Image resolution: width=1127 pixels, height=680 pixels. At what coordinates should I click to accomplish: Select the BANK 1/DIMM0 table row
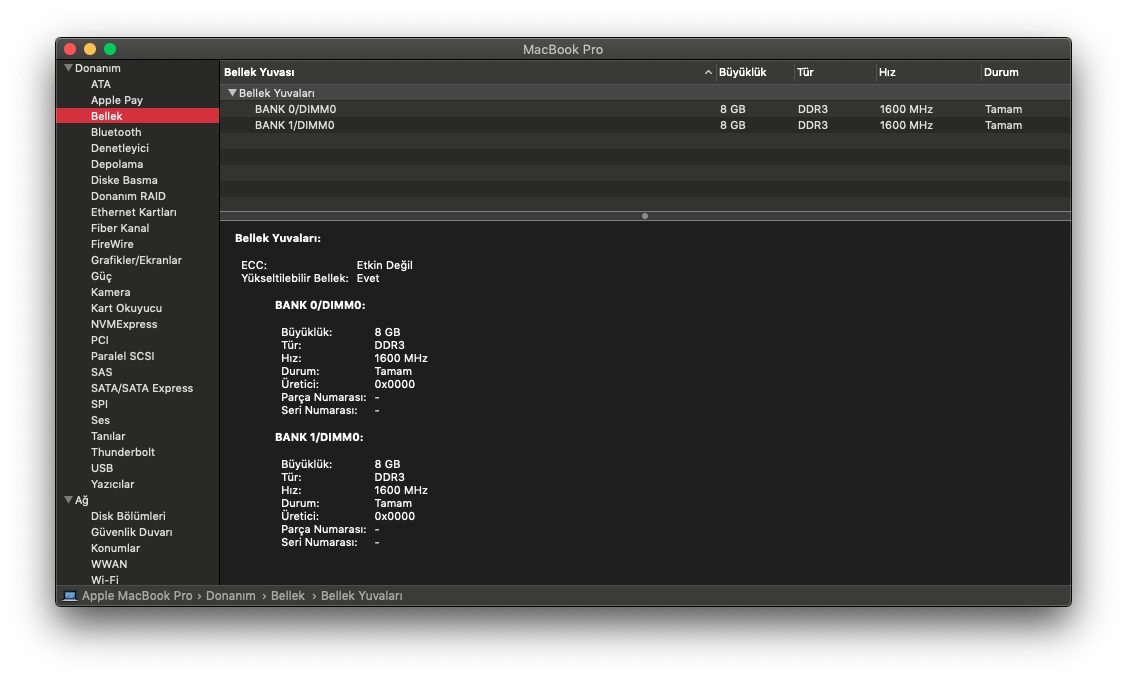(x=645, y=125)
